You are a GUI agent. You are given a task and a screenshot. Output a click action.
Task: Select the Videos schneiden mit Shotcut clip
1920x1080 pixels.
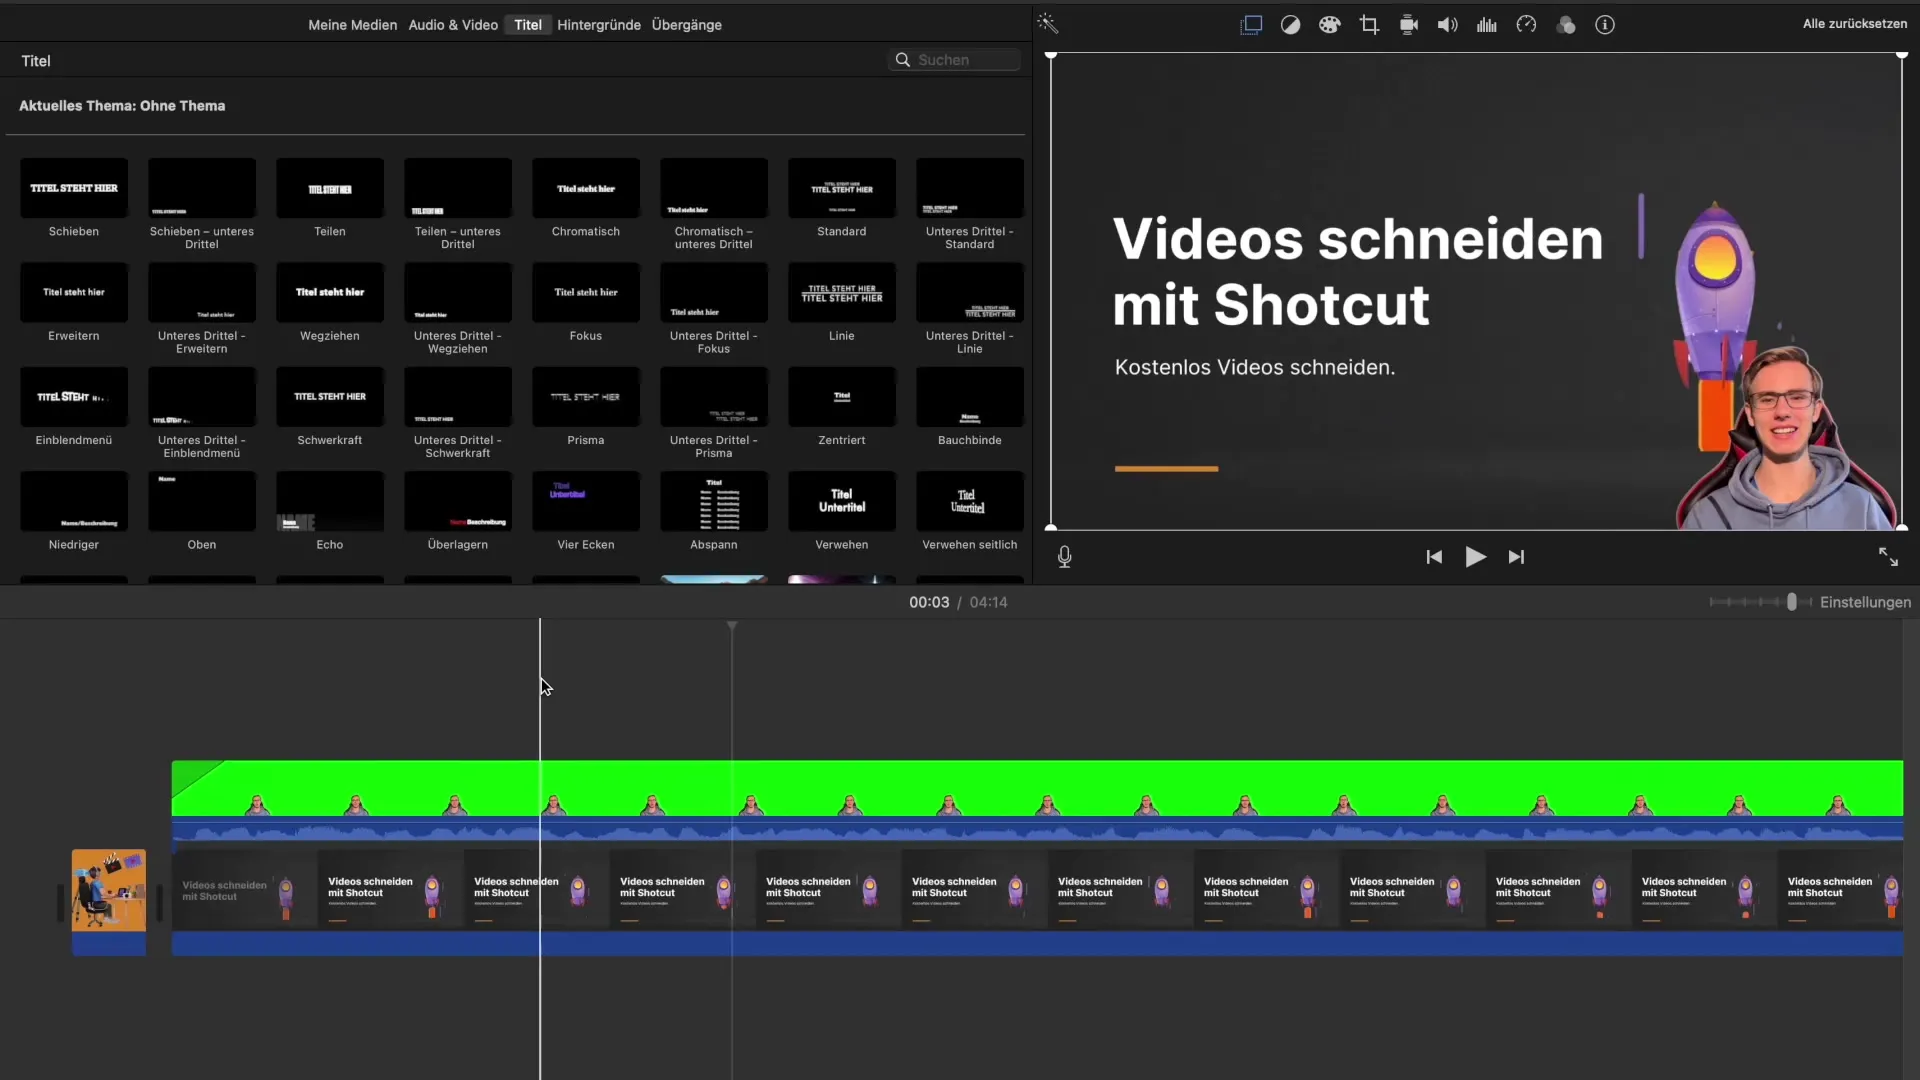[1037, 902]
